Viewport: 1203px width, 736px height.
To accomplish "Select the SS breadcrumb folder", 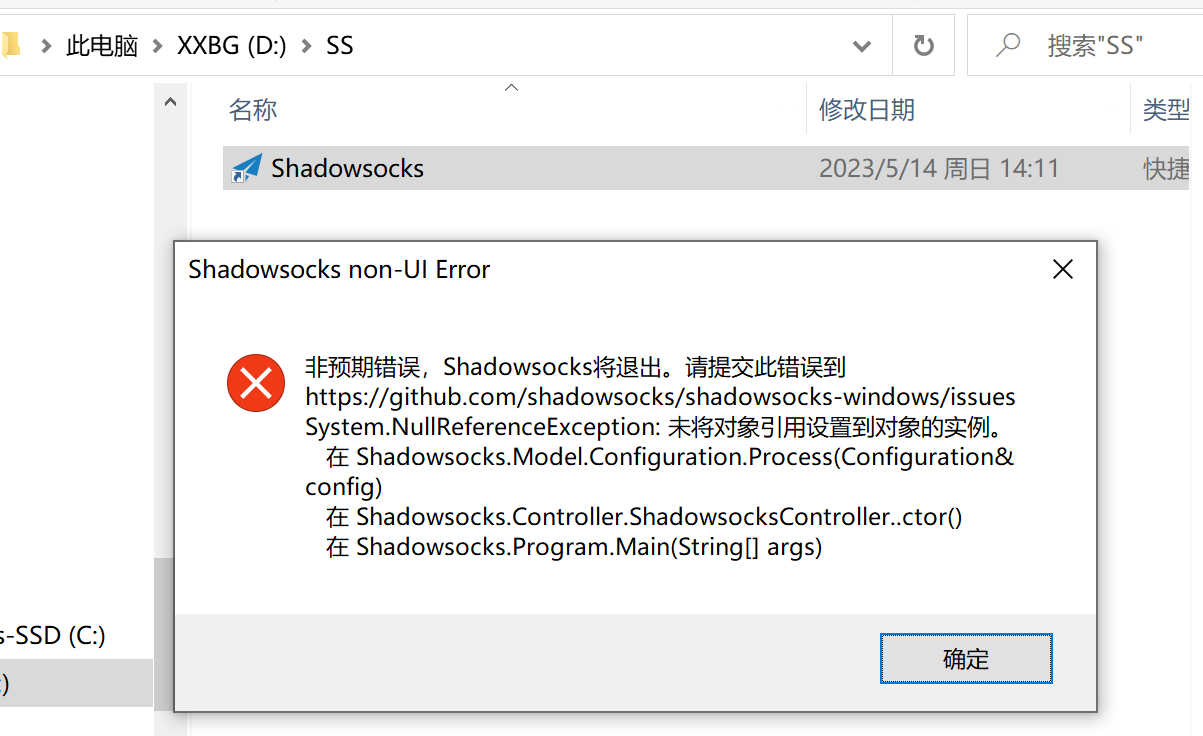I will pos(340,45).
